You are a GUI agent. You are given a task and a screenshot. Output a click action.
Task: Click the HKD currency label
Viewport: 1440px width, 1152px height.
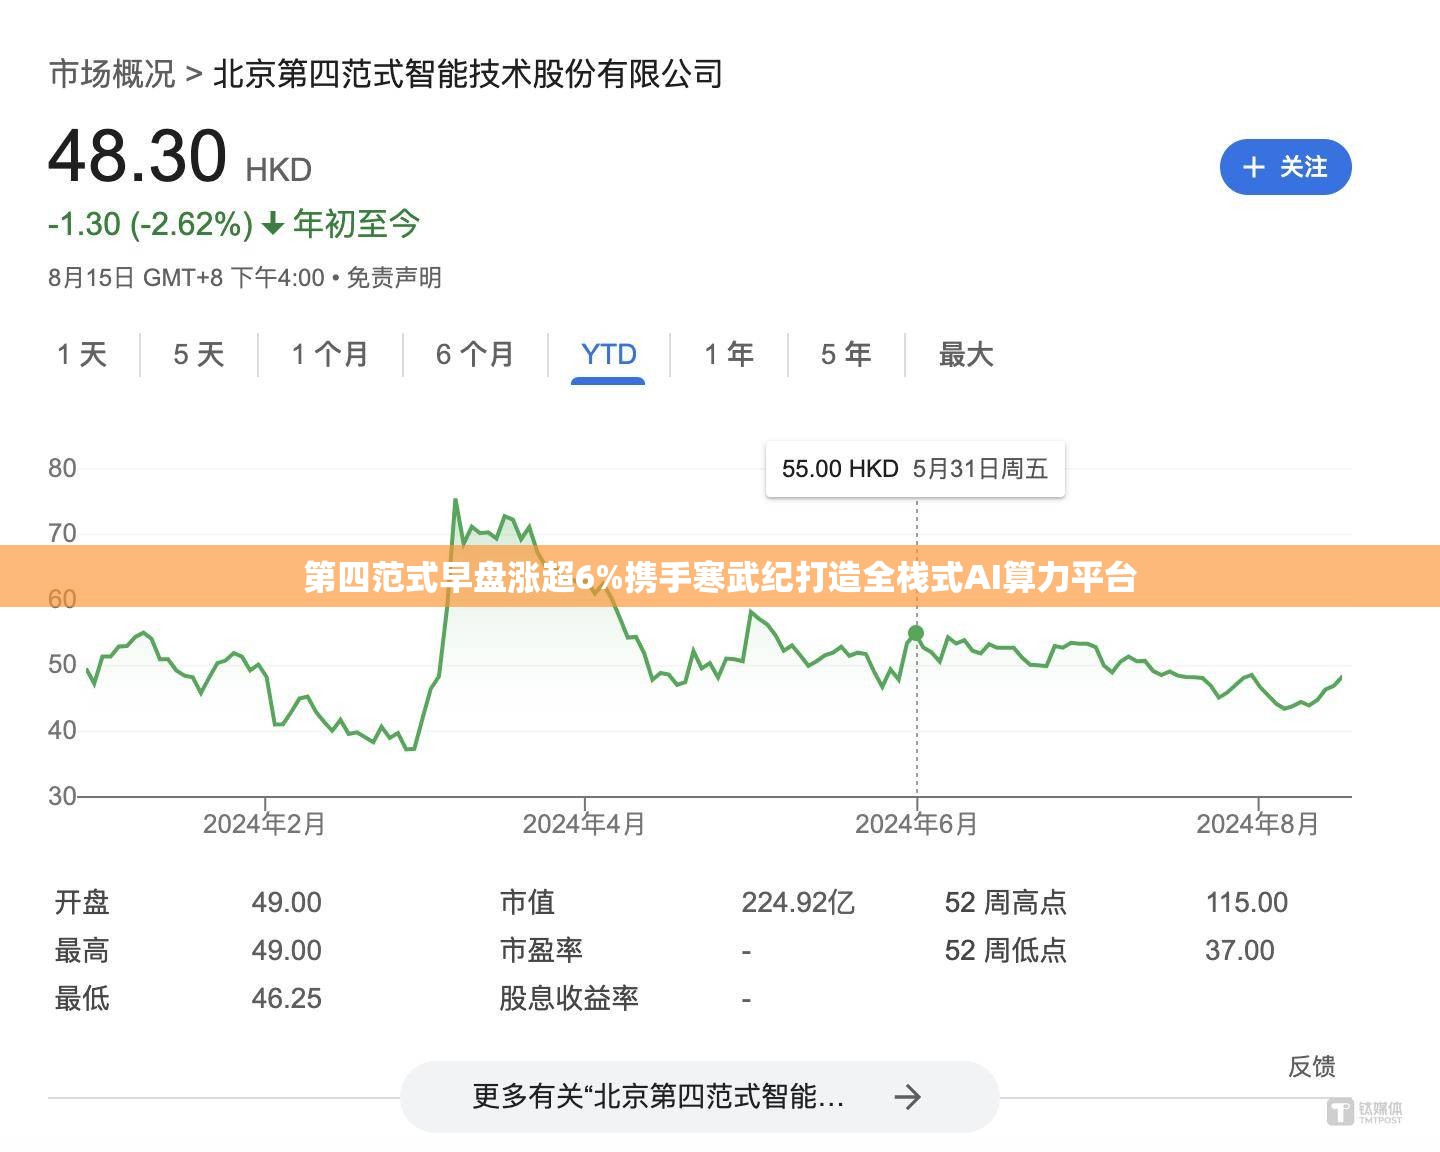pyautogui.click(x=279, y=170)
